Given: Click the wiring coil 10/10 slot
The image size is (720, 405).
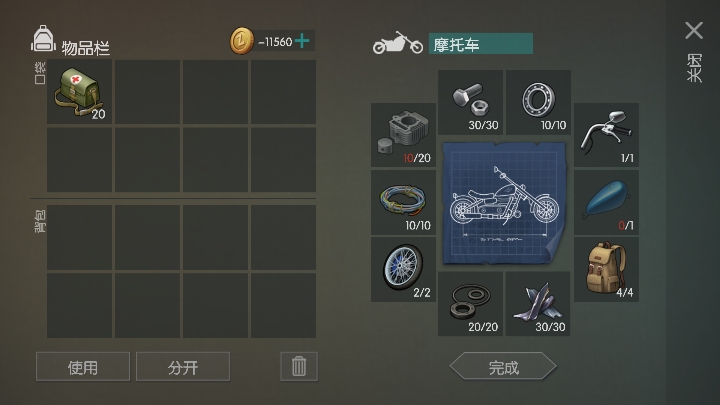Looking at the screenshot, I should tap(403, 202).
